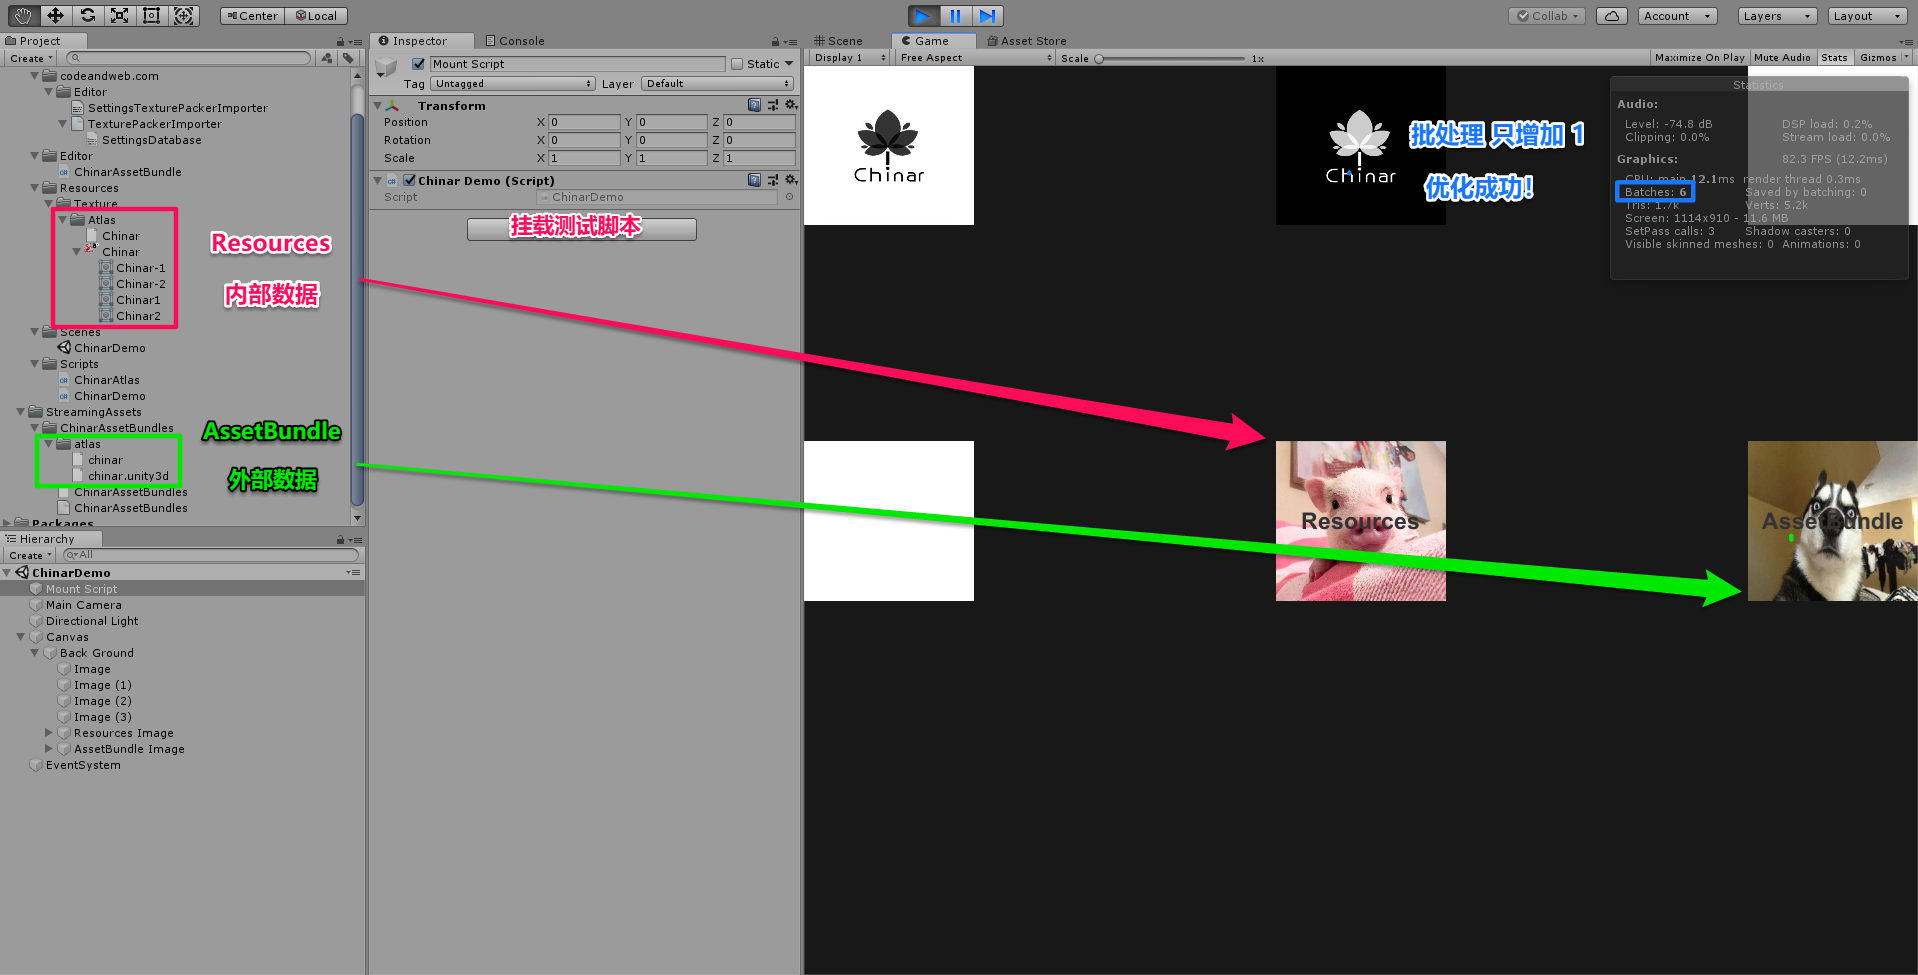1918x975 pixels.
Task: Expand AssetBundle Image in Hierarchy
Action: point(49,749)
